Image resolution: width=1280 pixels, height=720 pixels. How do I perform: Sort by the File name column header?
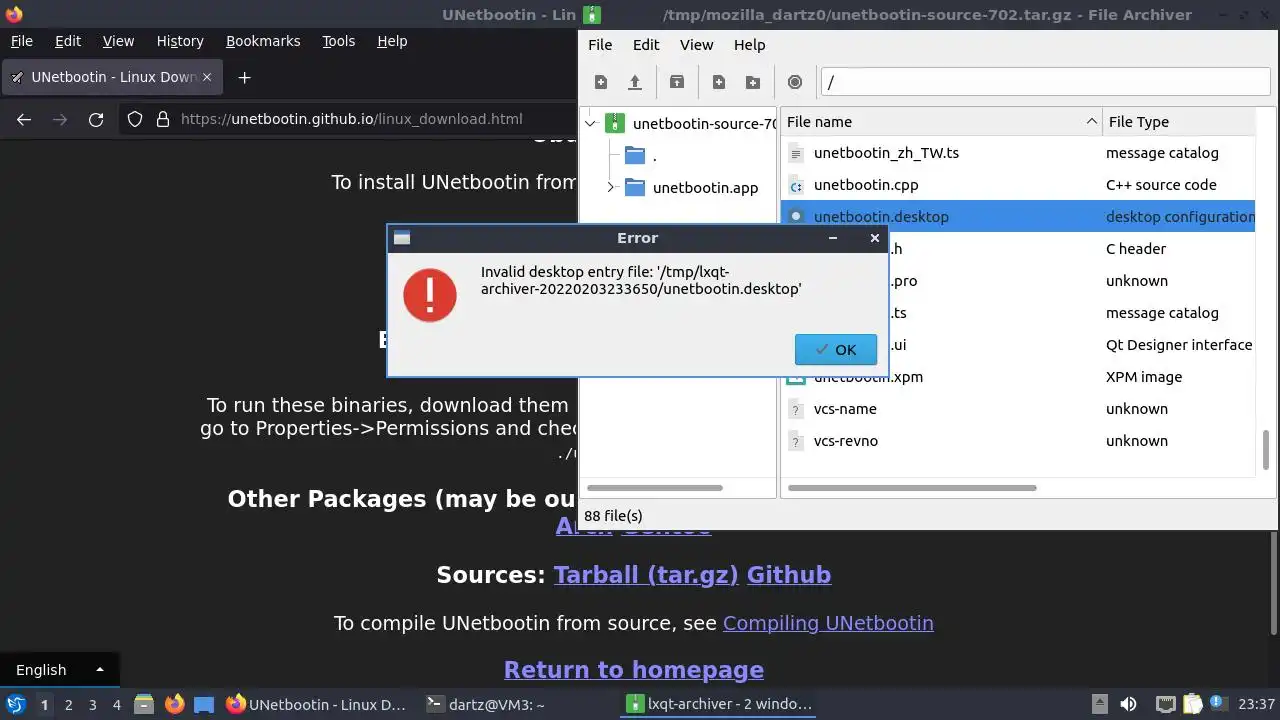click(x=941, y=122)
